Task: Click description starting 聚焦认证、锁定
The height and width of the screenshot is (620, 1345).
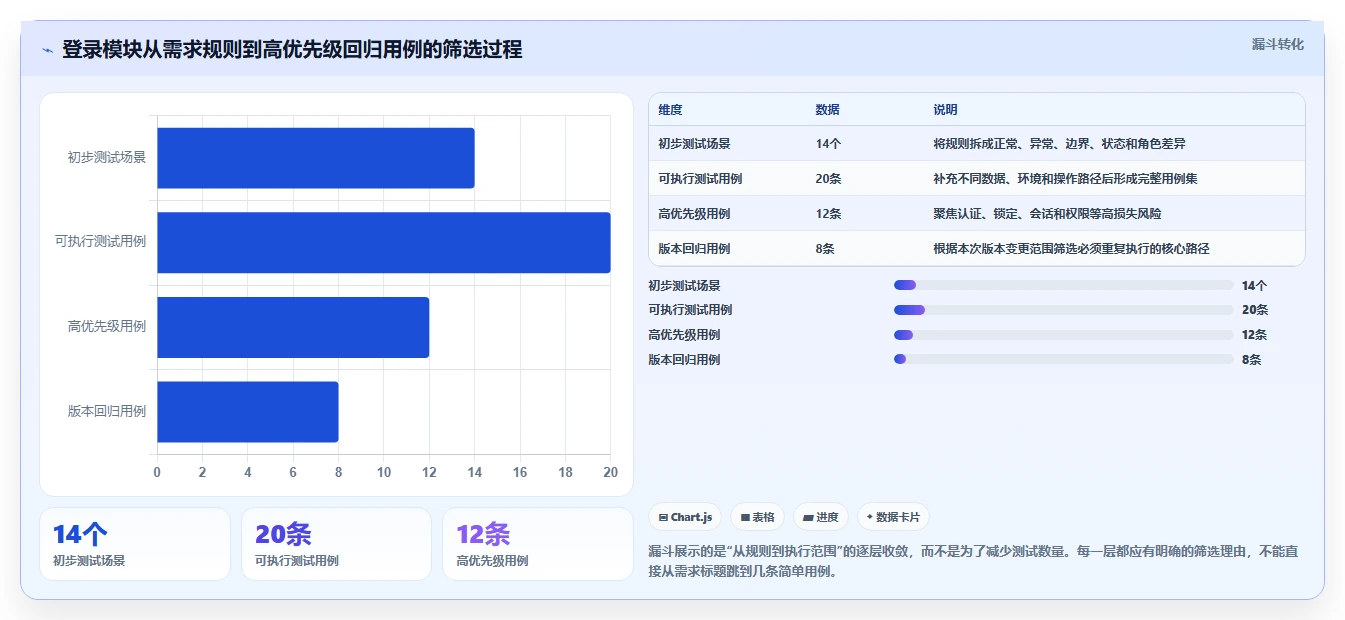Action: click(x=1047, y=214)
